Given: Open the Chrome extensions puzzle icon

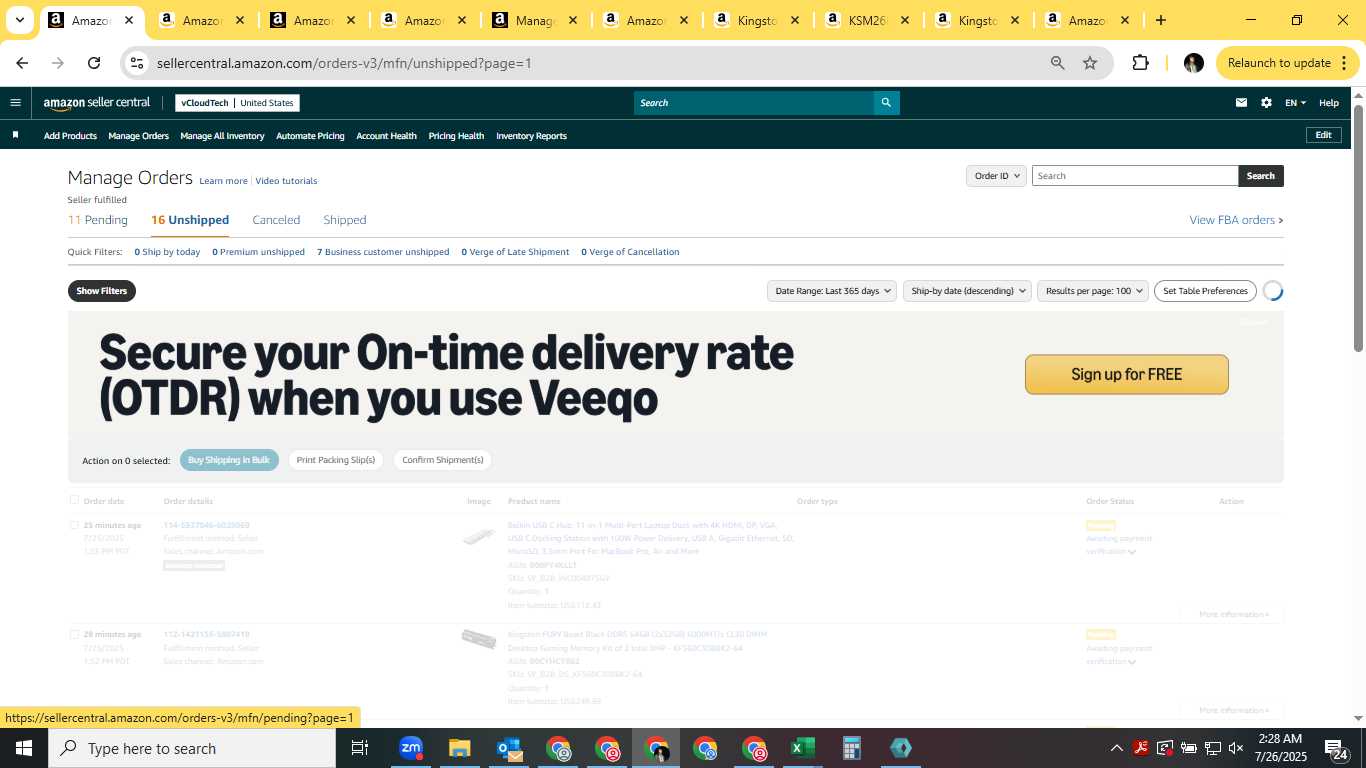Looking at the screenshot, I should pyautogui.click(x=1140, y=63).
